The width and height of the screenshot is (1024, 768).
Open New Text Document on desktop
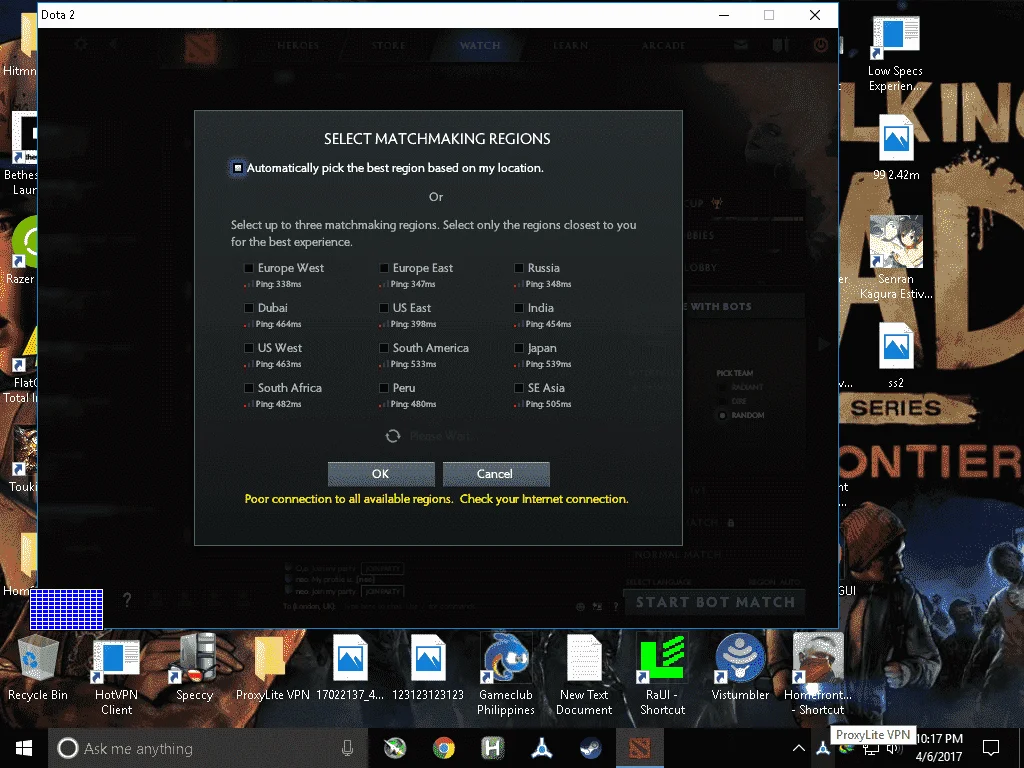[584, 675]
